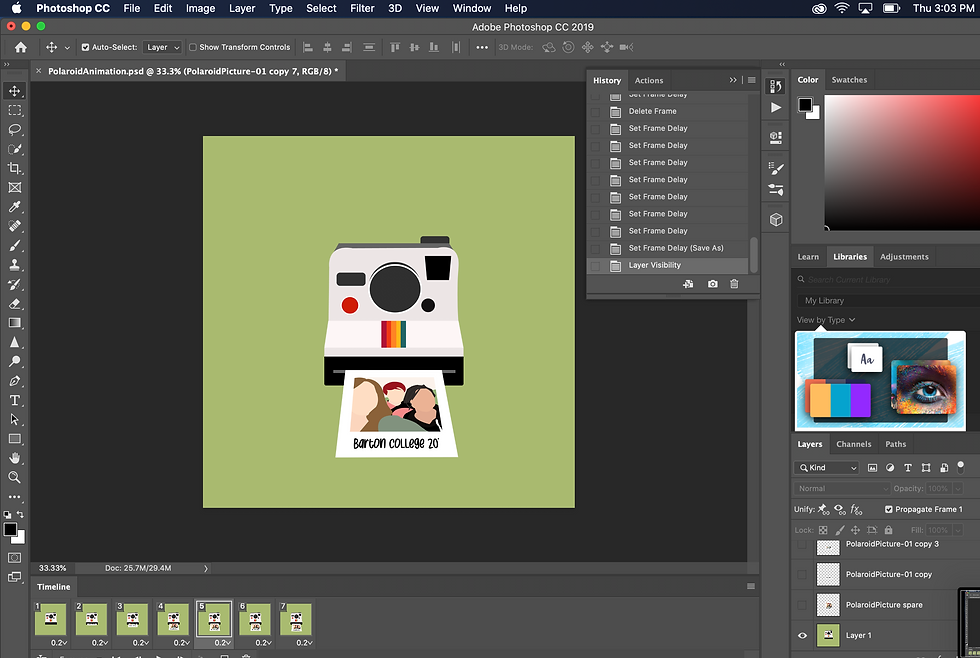Enable Show Transform Controls checkbox

[193, 47]
